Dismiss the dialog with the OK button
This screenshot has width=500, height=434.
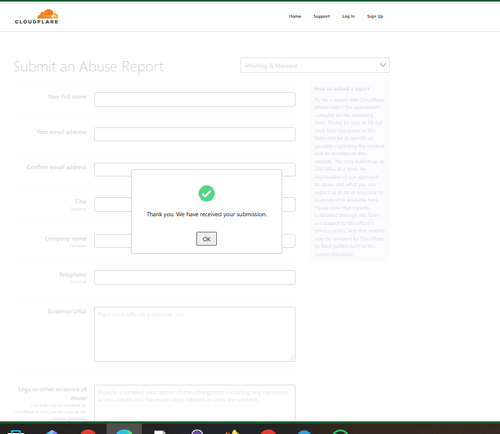tap(206, 239)
